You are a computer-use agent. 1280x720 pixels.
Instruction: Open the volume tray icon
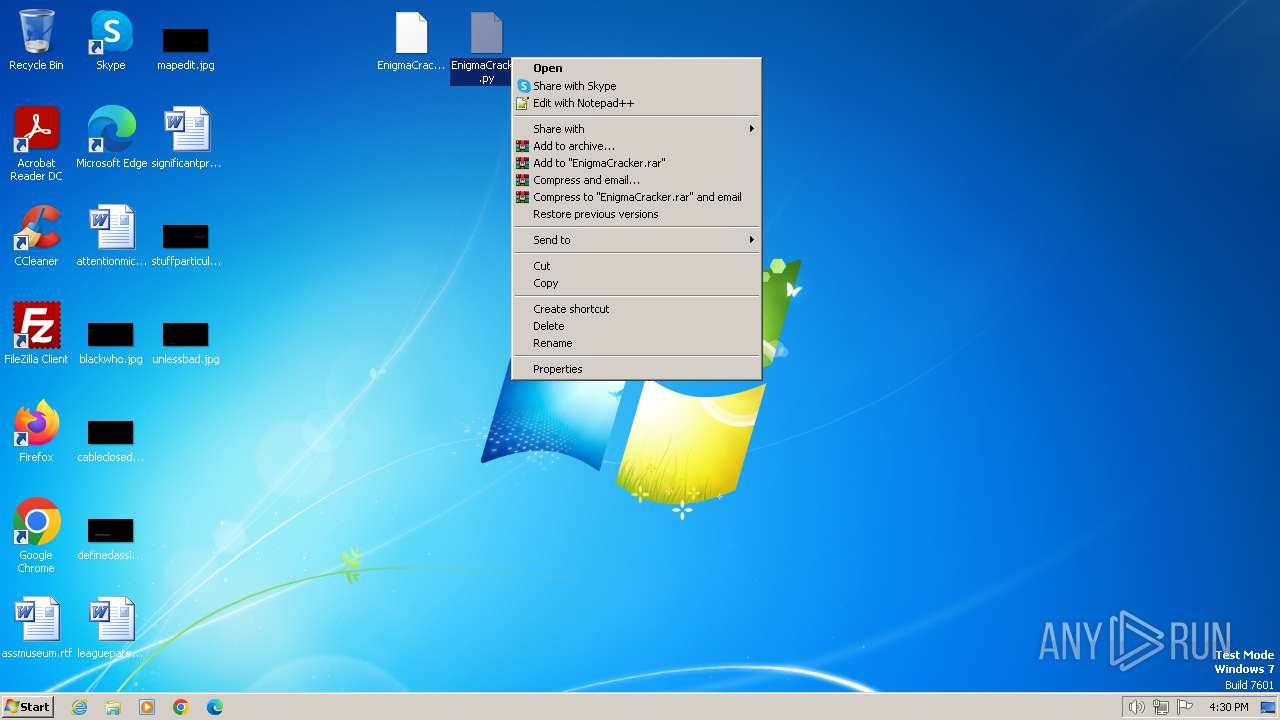pos(1136,707)
